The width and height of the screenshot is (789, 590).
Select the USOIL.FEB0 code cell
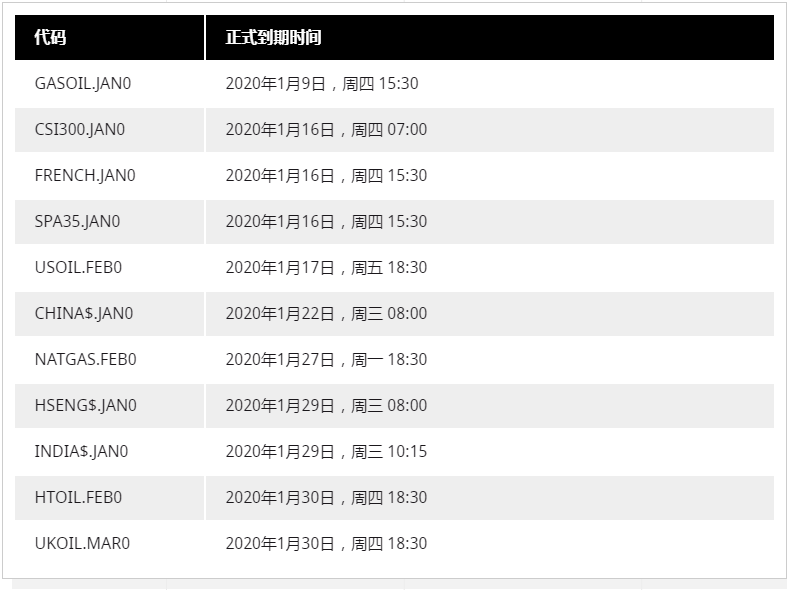click(78, 268)
